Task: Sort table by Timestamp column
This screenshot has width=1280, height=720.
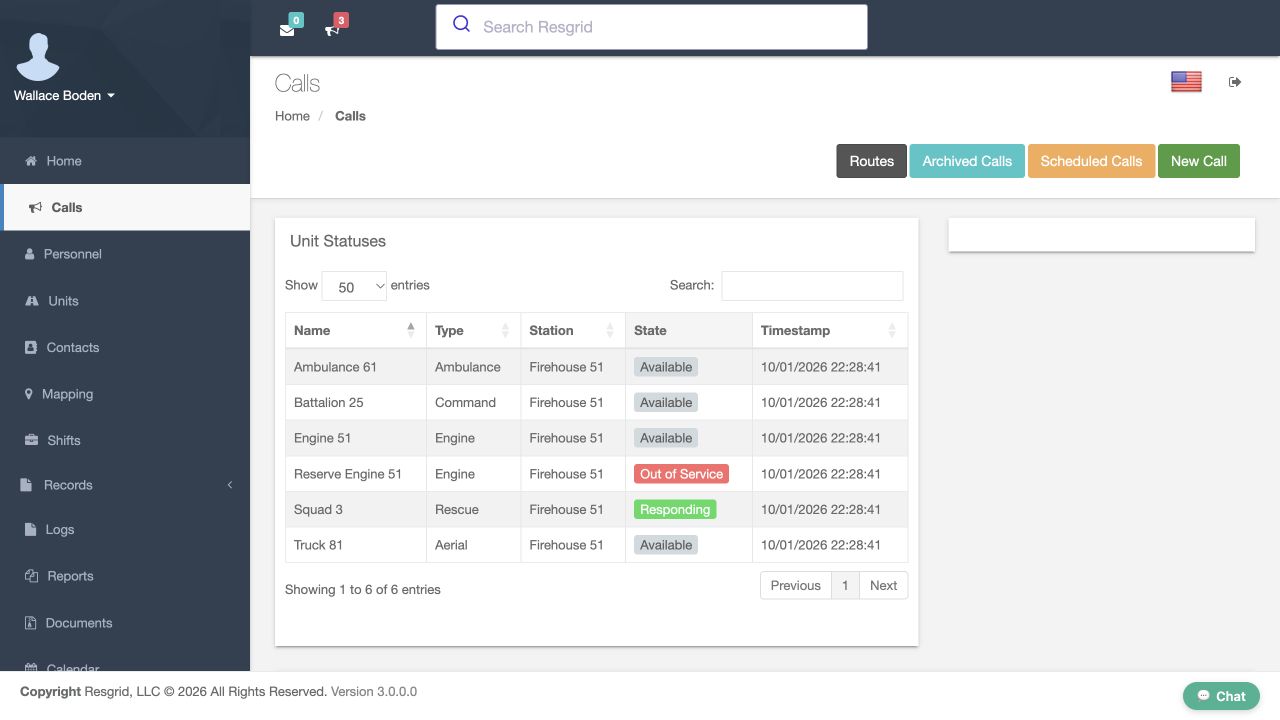Action: 830,330
